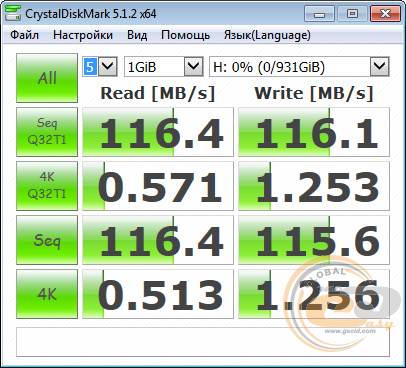Open the Настройки menu
This screenshot has height=368, width=406.
[x=83, y=35]
